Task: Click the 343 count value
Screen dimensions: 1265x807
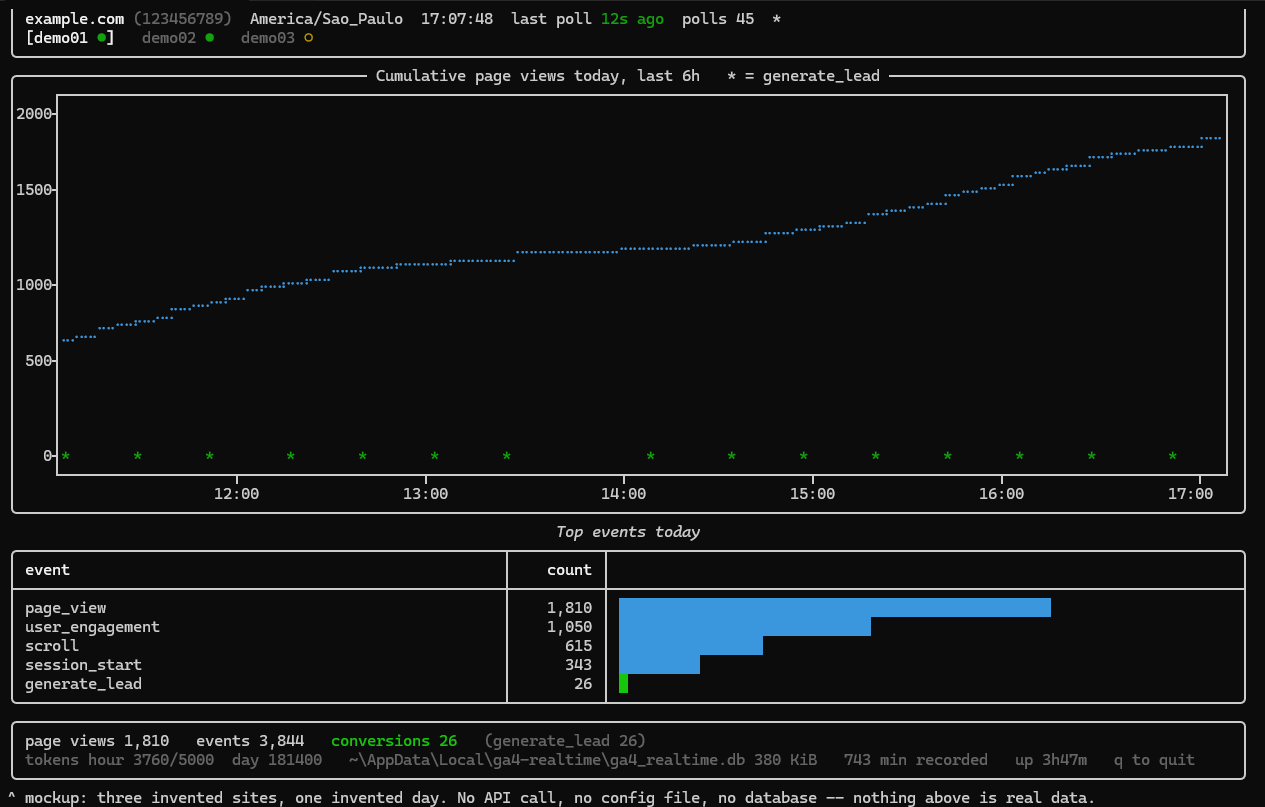Action: pos(578,665)
